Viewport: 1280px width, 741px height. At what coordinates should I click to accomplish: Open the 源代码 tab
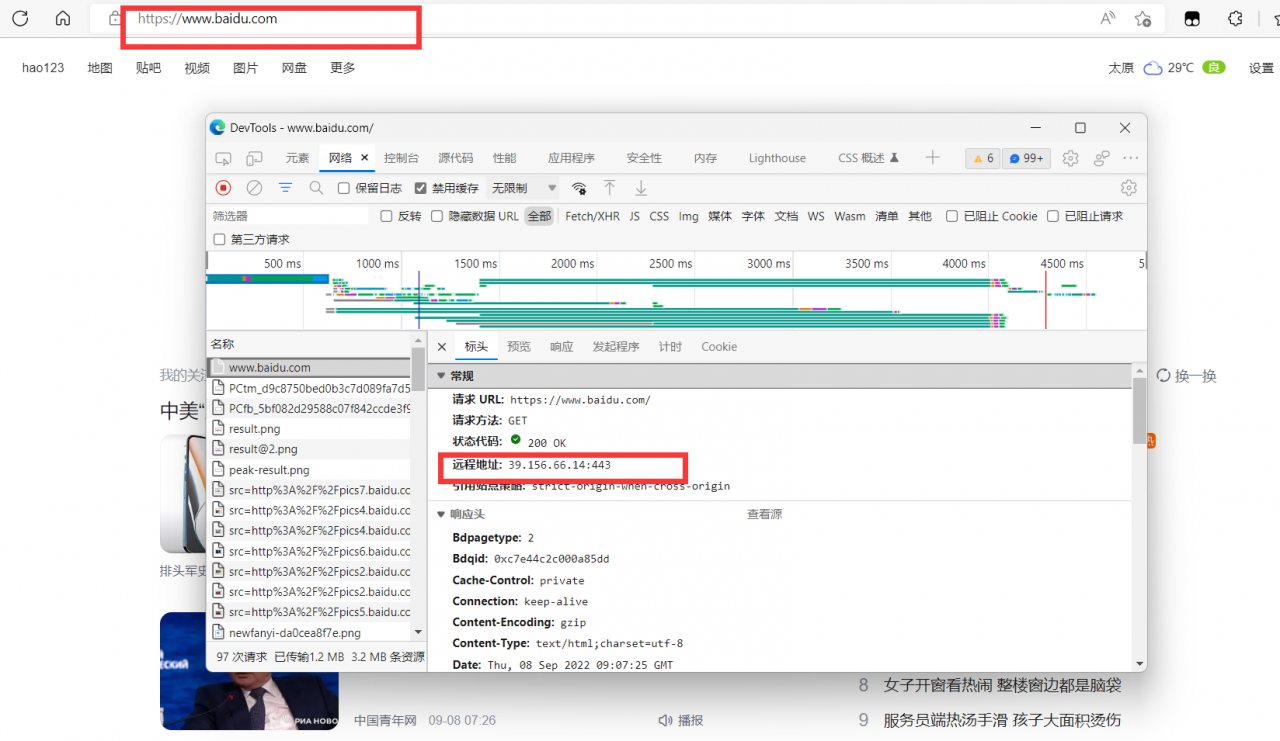click(x=455, y=158)
